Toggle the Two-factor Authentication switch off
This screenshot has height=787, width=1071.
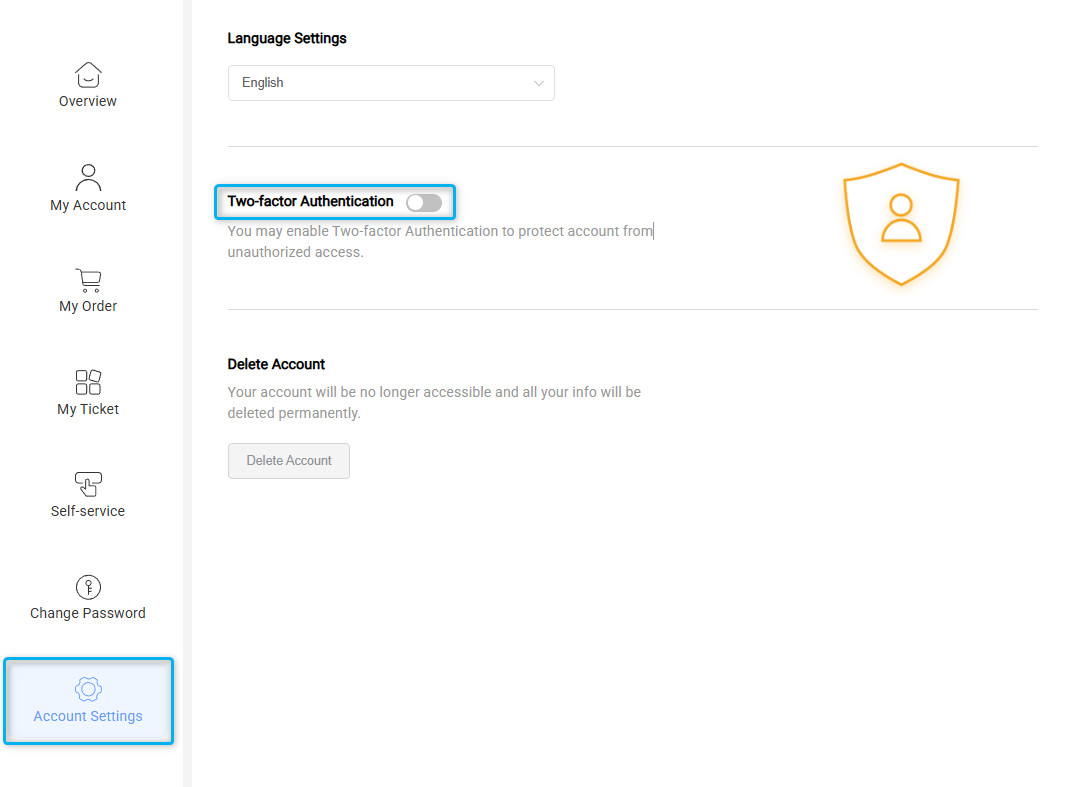[423, 202]
